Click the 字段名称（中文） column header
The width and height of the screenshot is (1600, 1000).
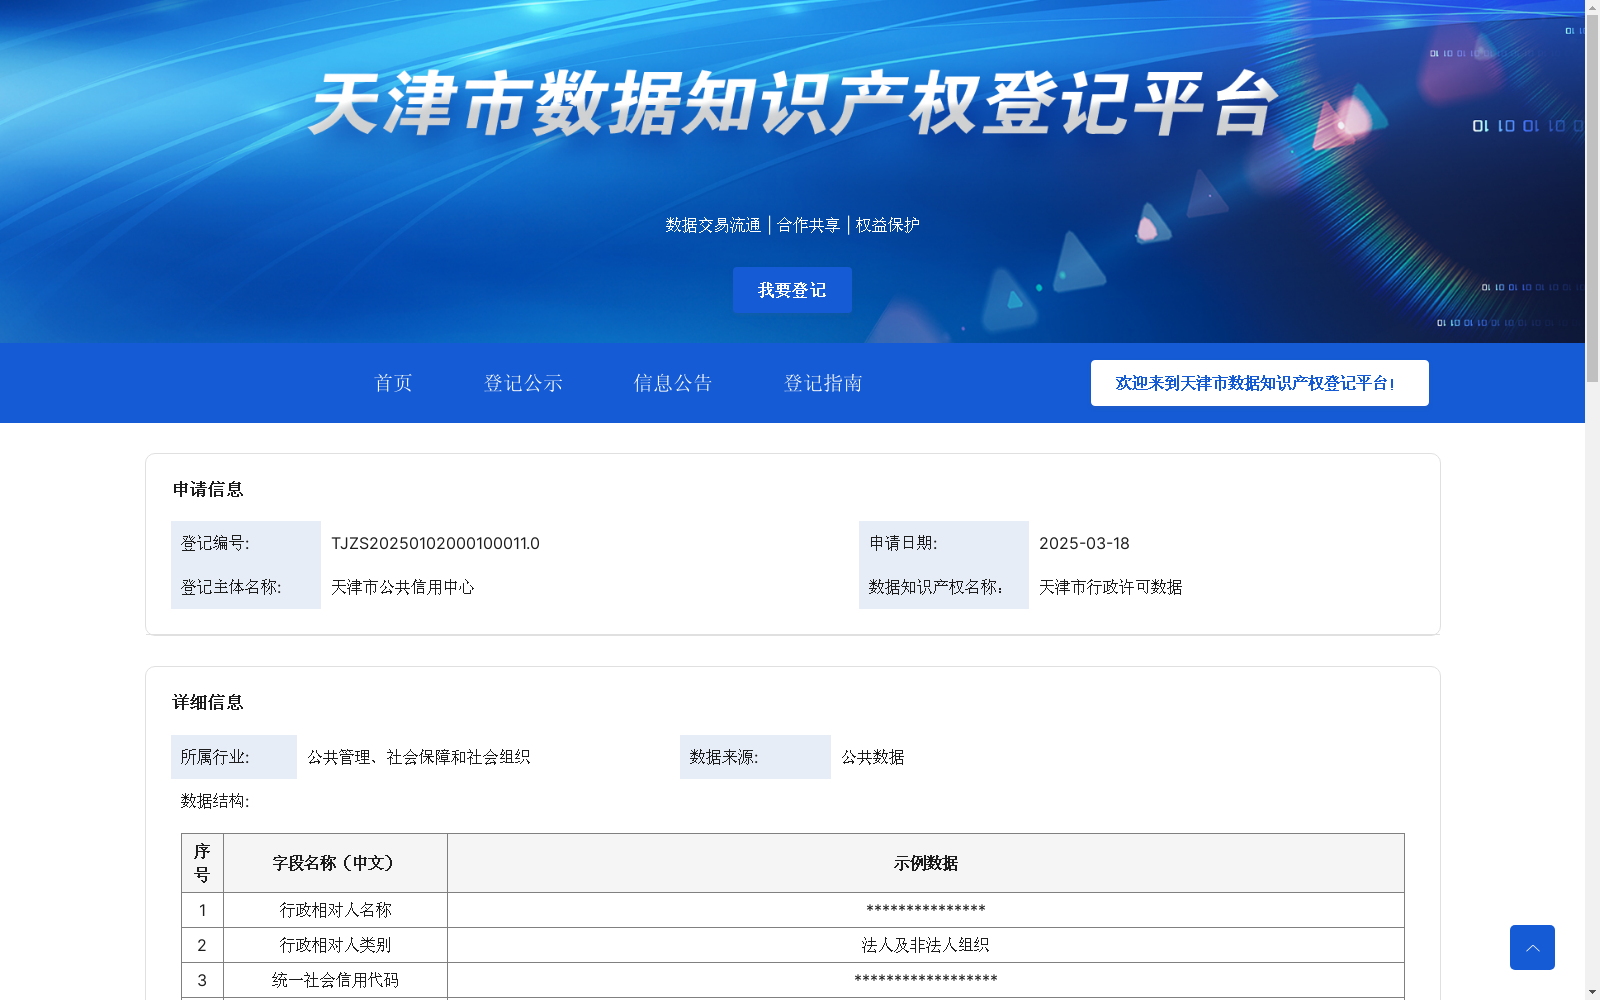(x=335, y=863)
